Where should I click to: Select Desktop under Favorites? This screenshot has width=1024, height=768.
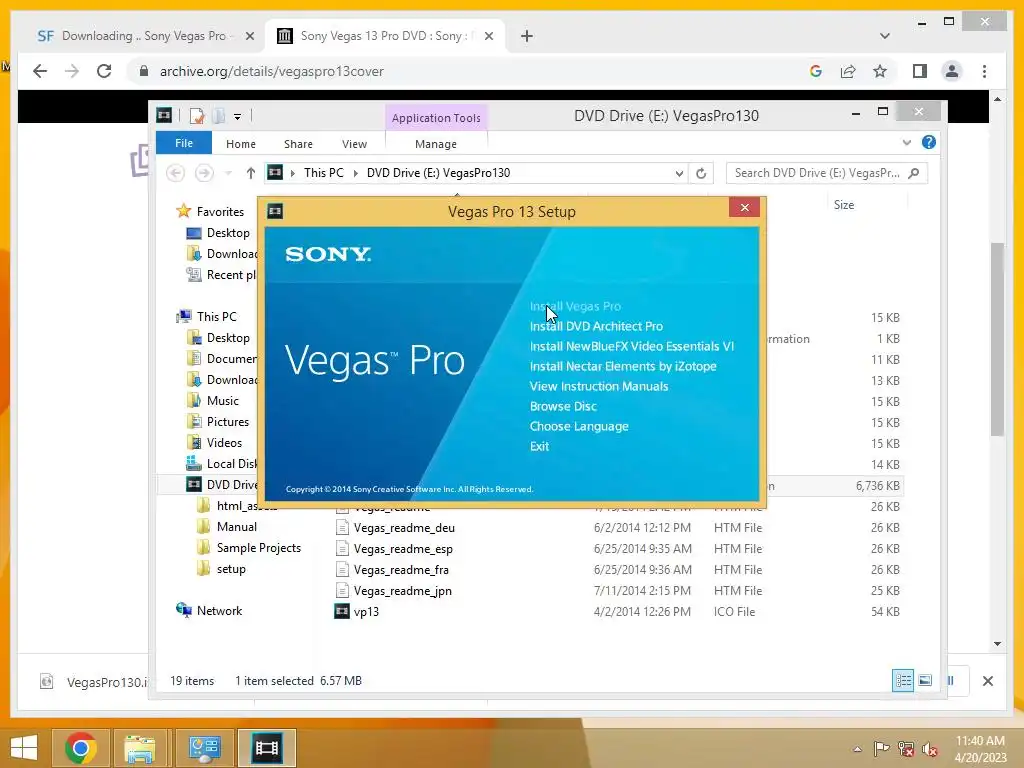tap(228, 233)
